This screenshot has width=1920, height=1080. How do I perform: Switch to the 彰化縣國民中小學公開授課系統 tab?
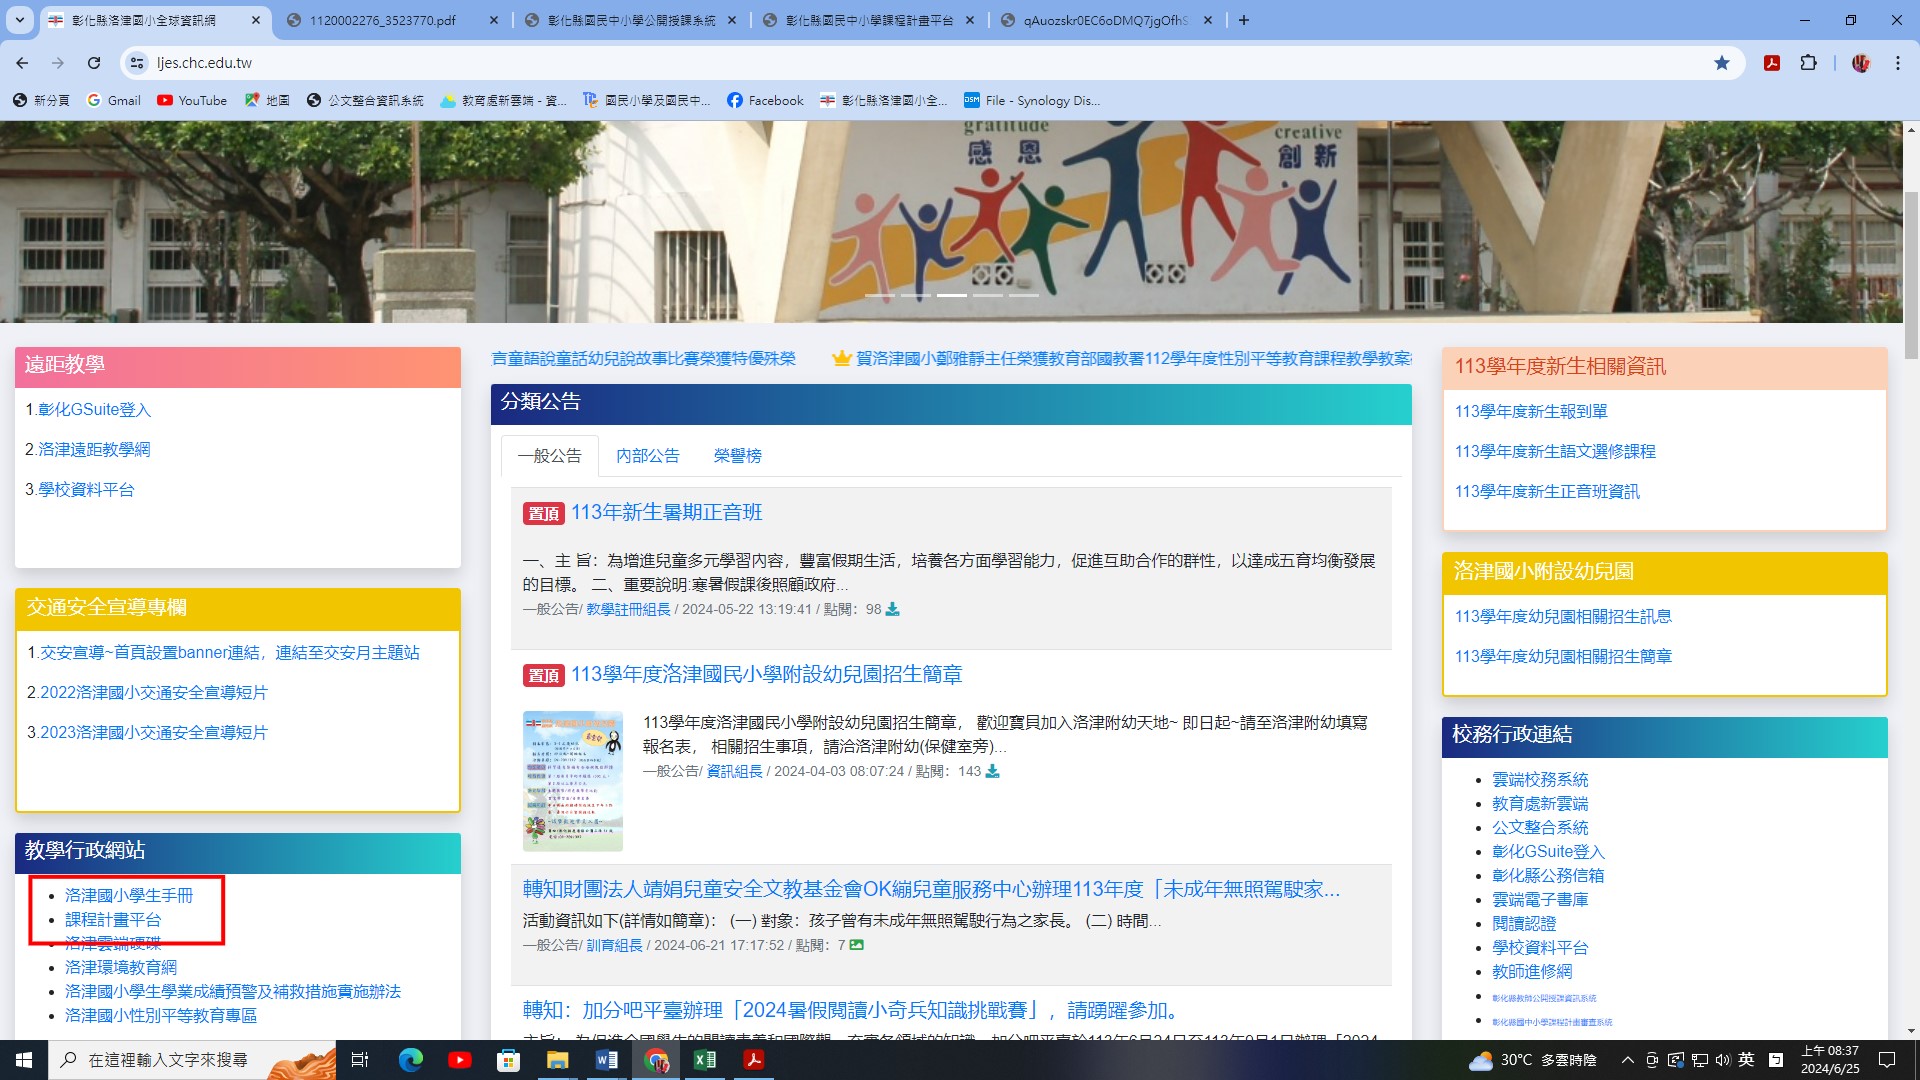tap(631, 20)
